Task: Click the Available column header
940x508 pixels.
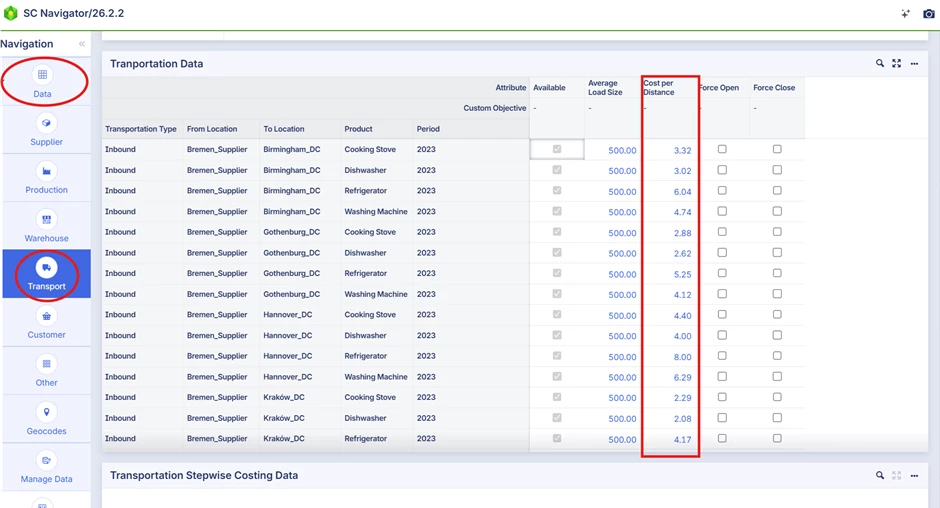Action: click(549, 88)
